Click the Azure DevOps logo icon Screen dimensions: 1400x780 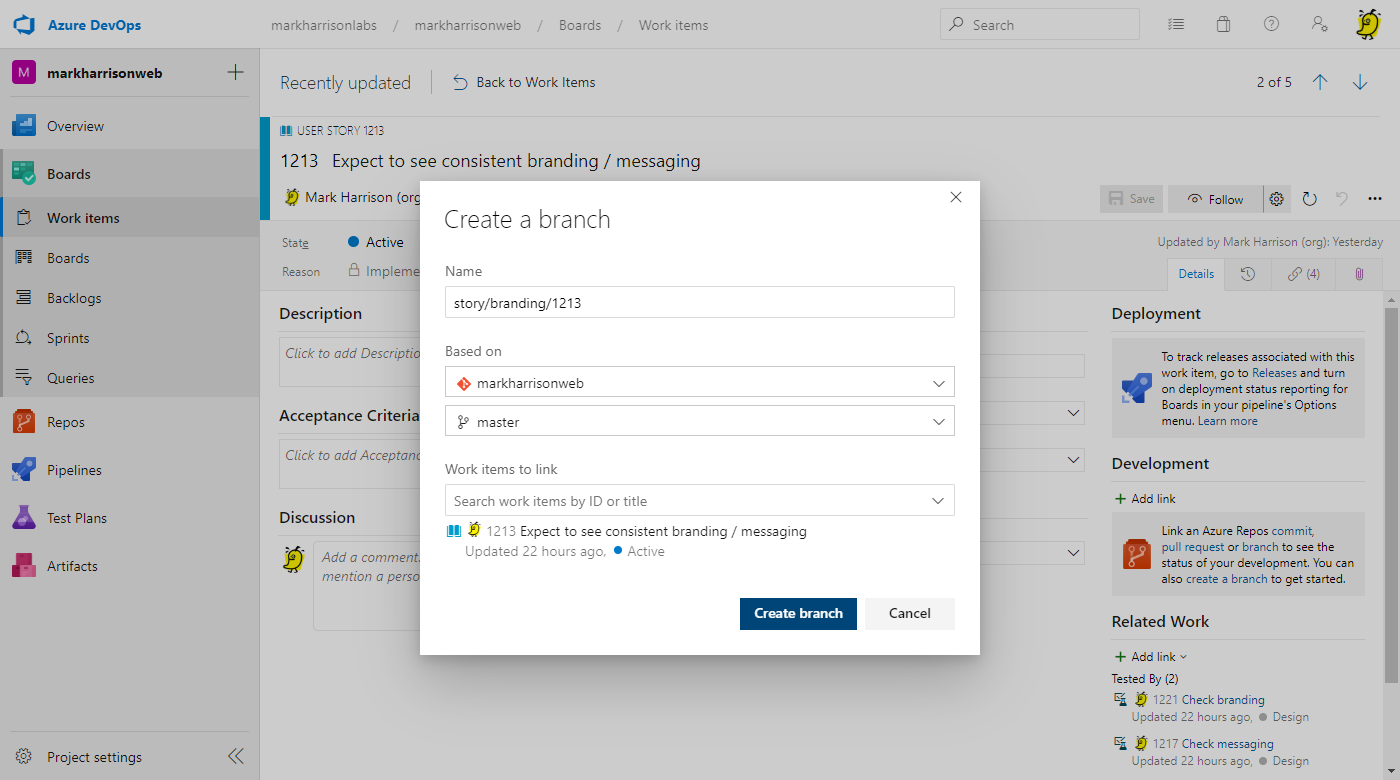pos(24,24)
